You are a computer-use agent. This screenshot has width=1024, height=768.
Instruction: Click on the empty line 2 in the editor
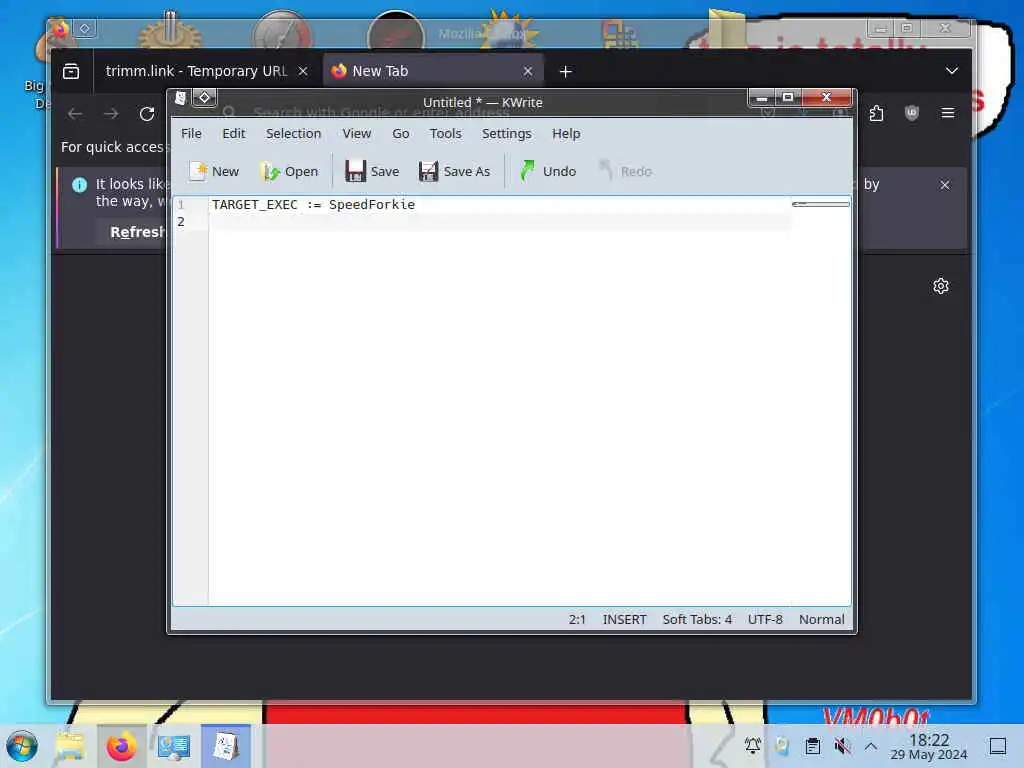click(x=500, y=222)
